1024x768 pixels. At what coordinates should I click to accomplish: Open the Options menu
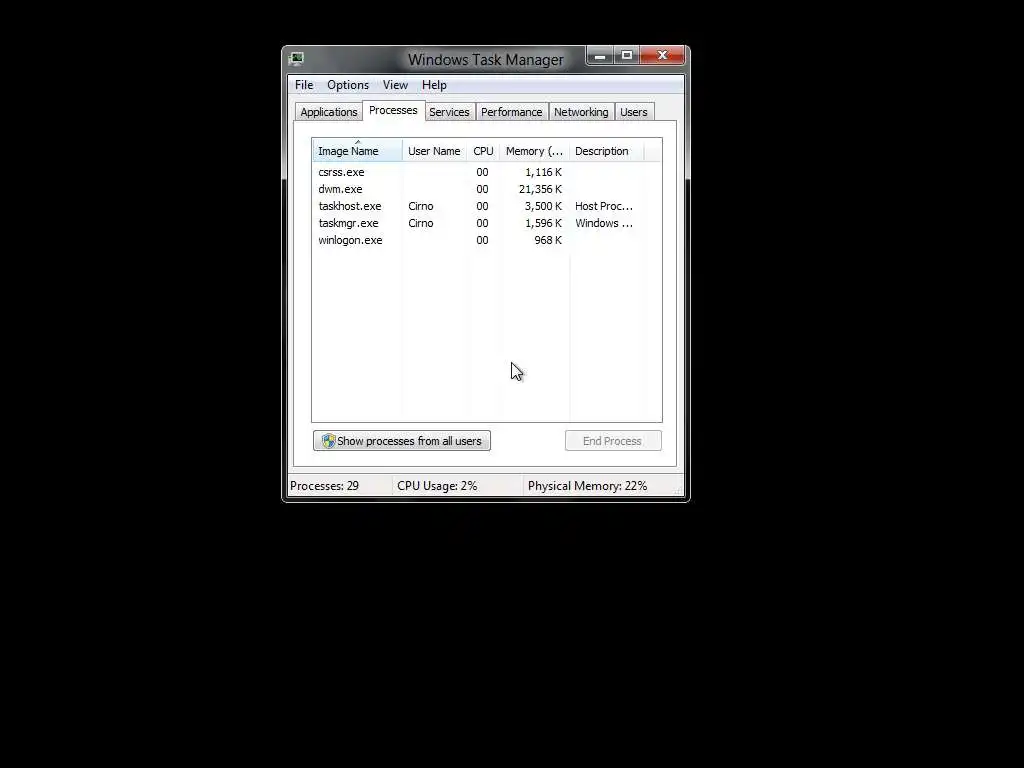[348, 85]
